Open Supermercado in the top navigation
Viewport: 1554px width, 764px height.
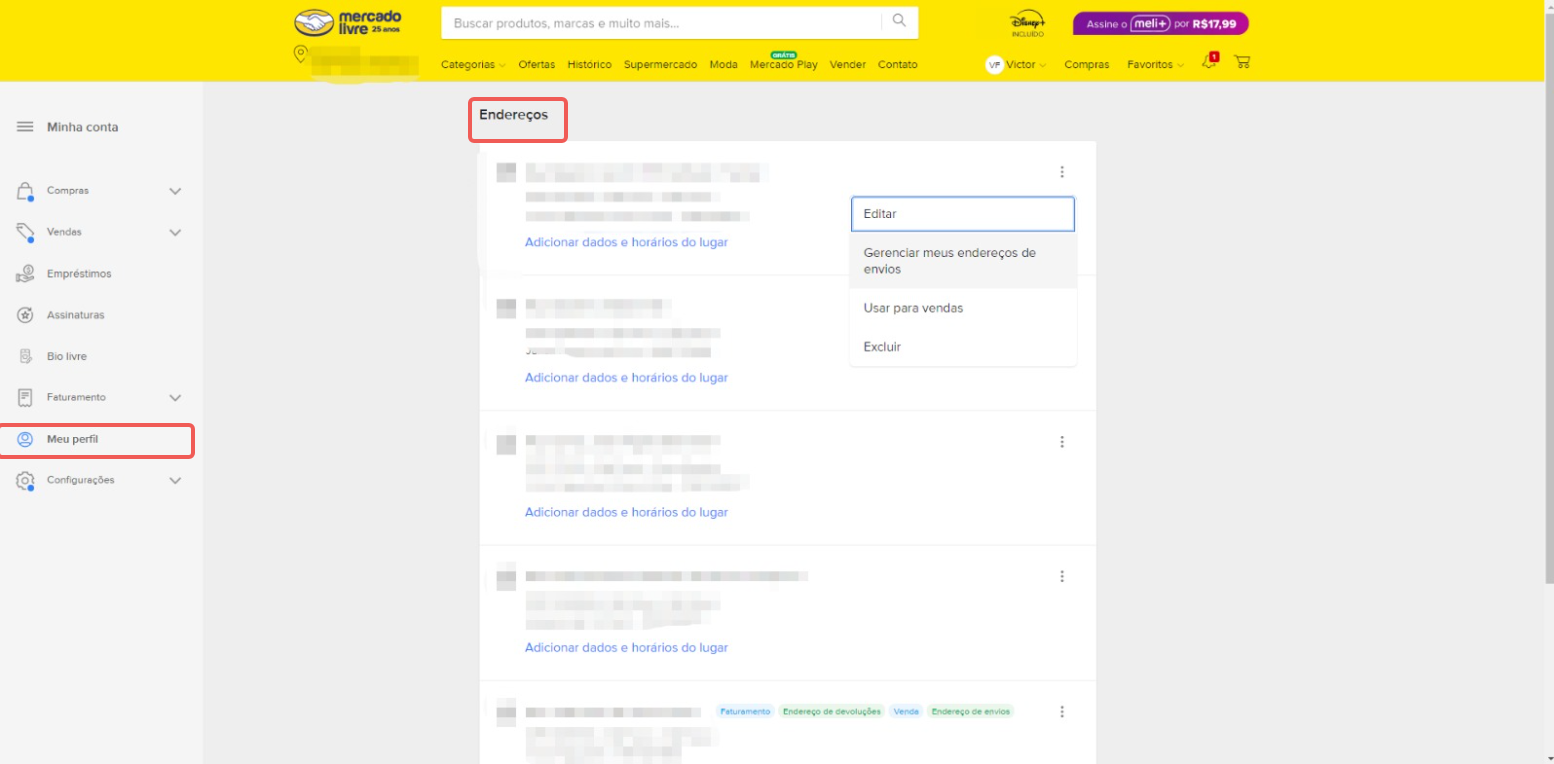(660, 64)
